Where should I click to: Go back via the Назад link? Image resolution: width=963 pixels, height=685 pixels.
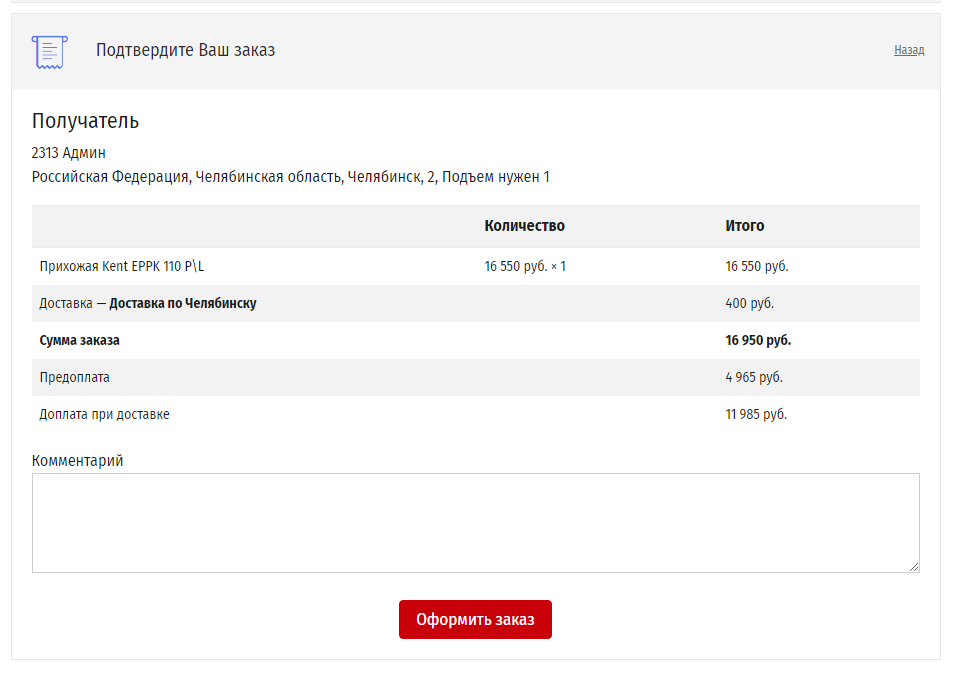[x=908, y=50]
